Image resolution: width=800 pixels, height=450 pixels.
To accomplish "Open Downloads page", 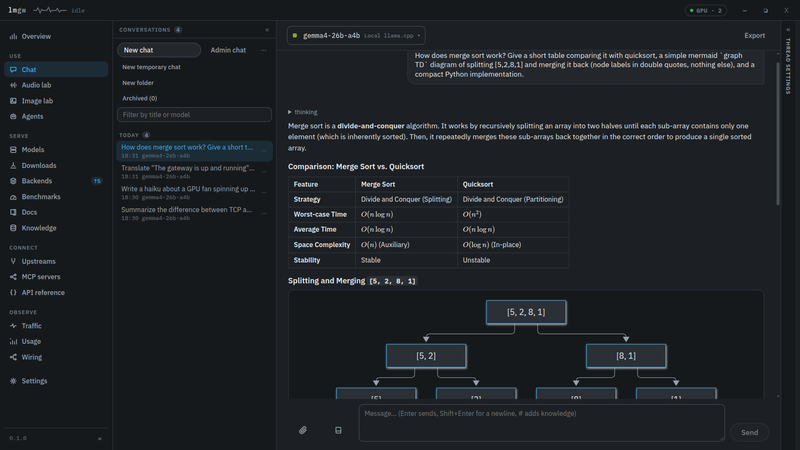I will point(56,165).
